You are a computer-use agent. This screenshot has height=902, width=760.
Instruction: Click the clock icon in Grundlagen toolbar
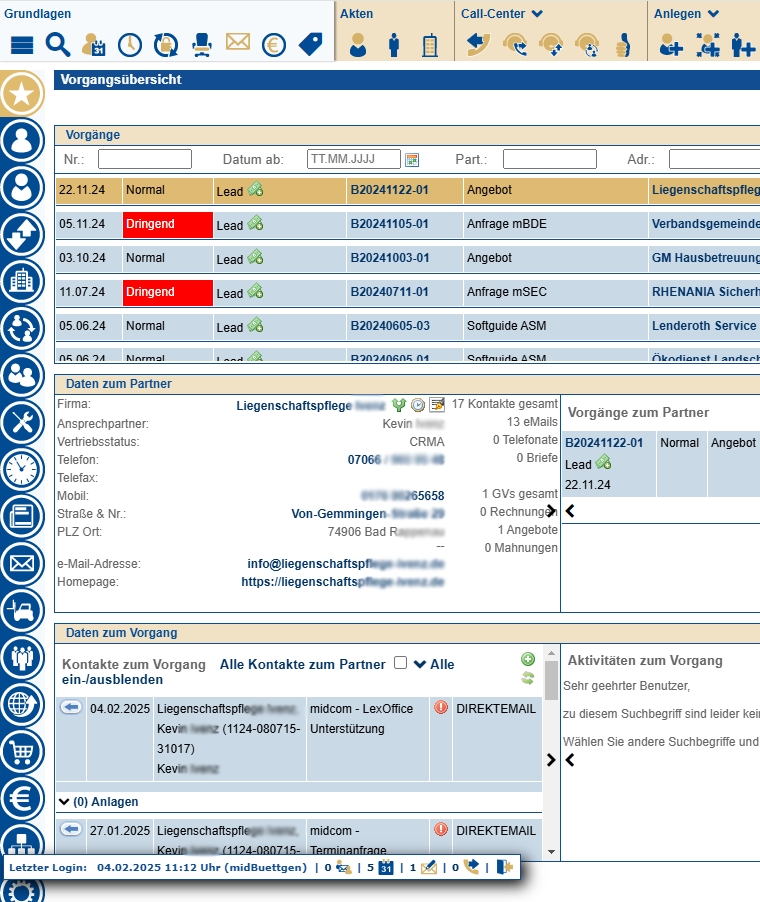pyautogui.click(x=130, y=45)
